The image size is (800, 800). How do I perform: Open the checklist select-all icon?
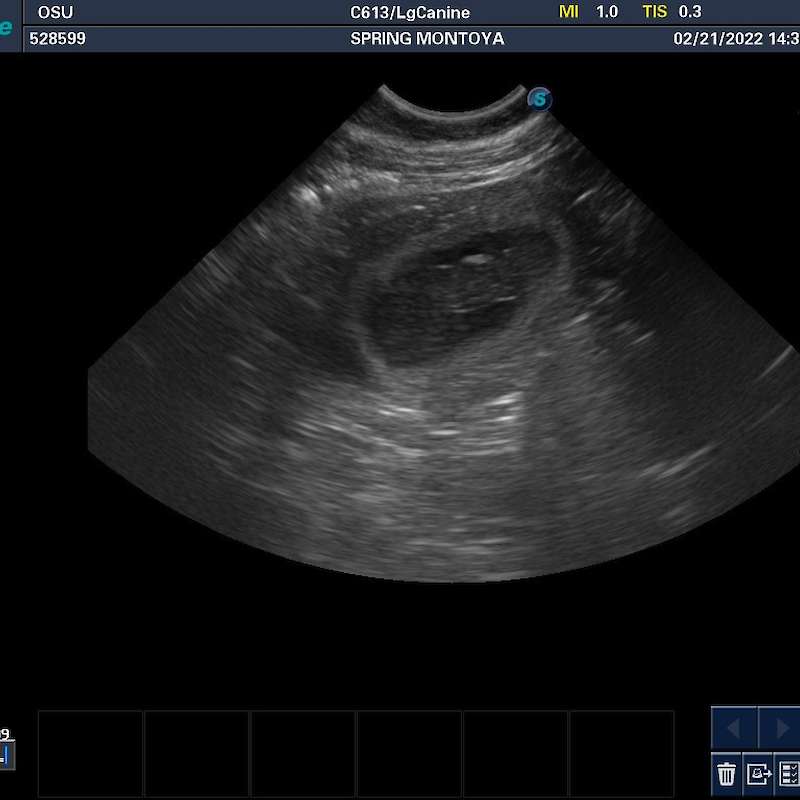(x=789, y=773)
